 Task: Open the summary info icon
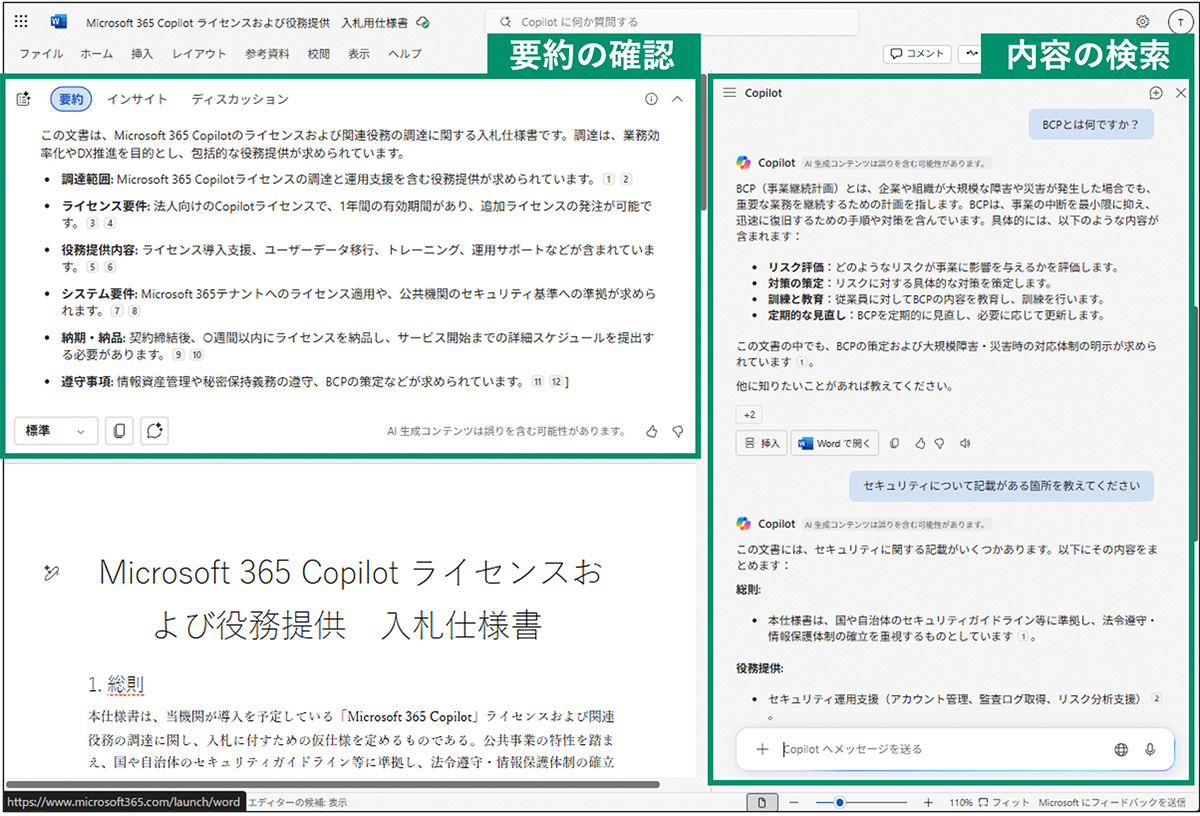651,99
